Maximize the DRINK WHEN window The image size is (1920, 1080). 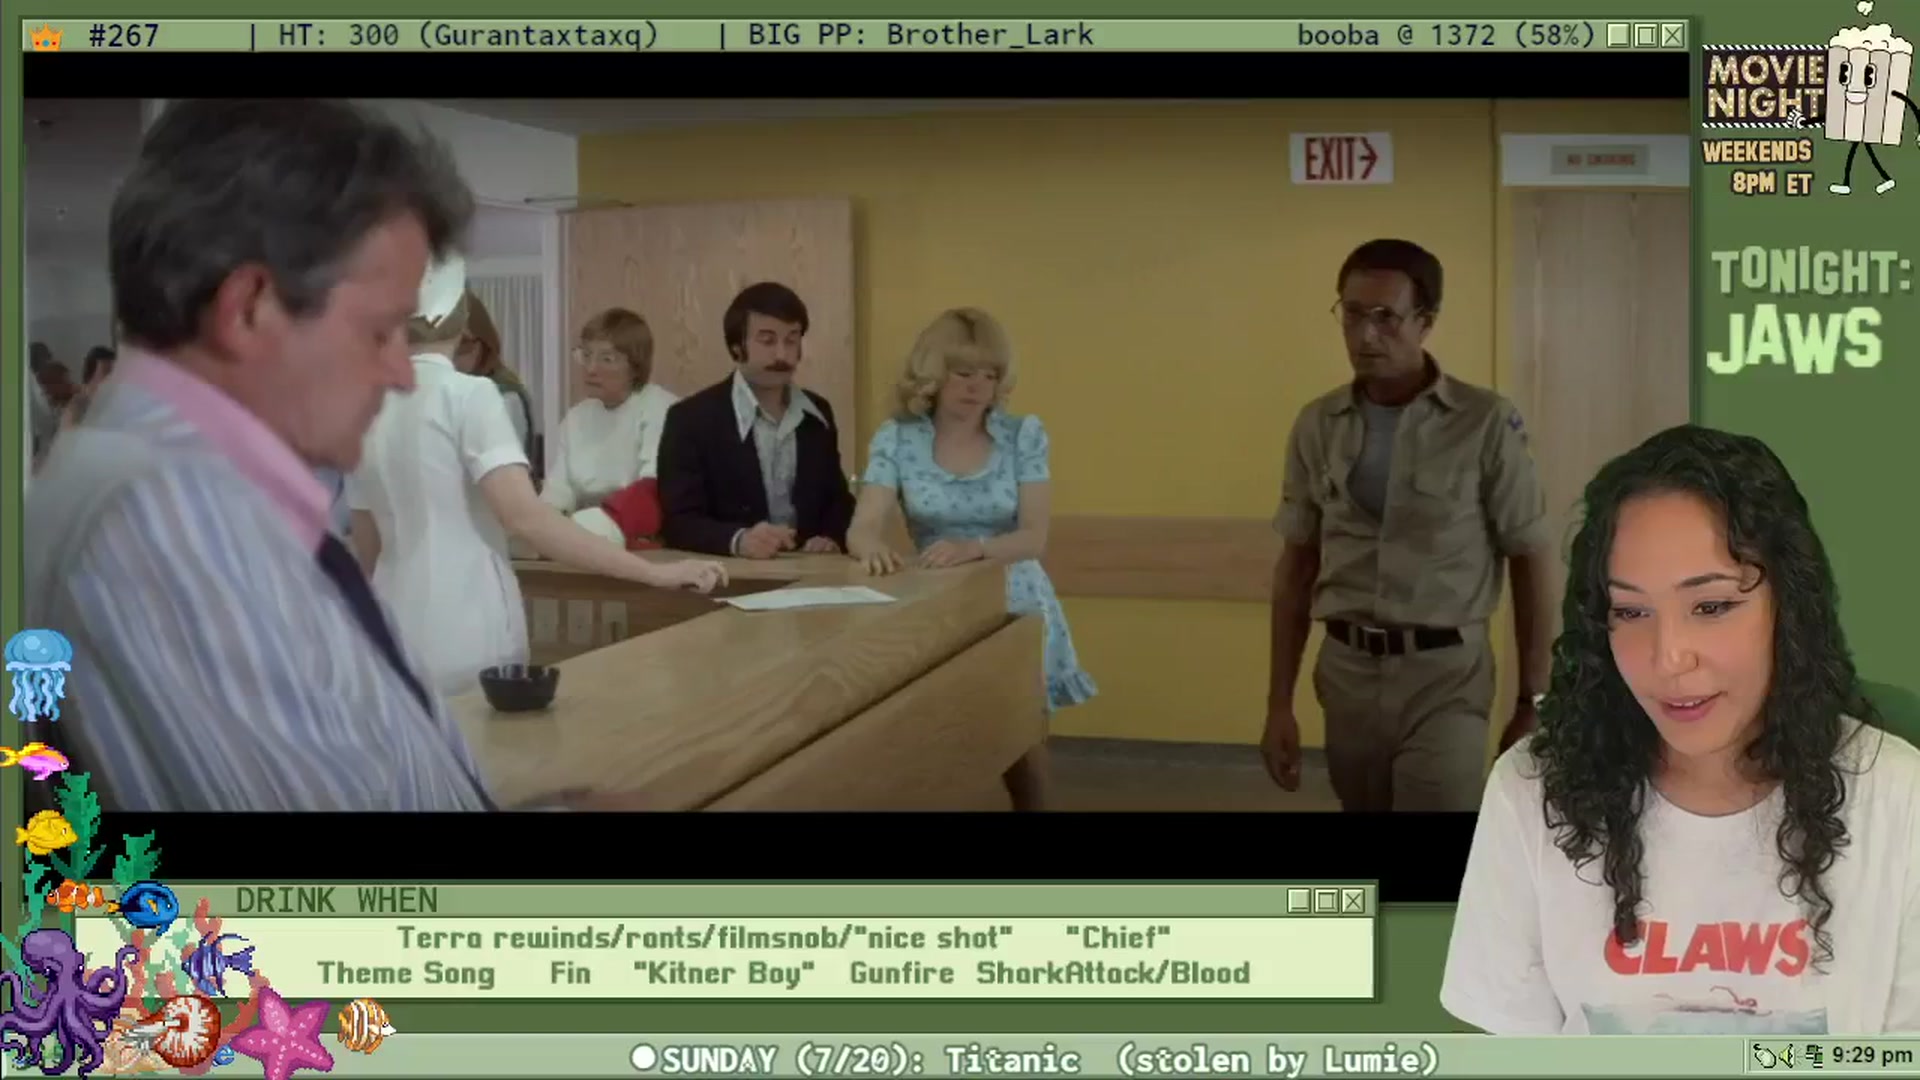point(1326,901)
